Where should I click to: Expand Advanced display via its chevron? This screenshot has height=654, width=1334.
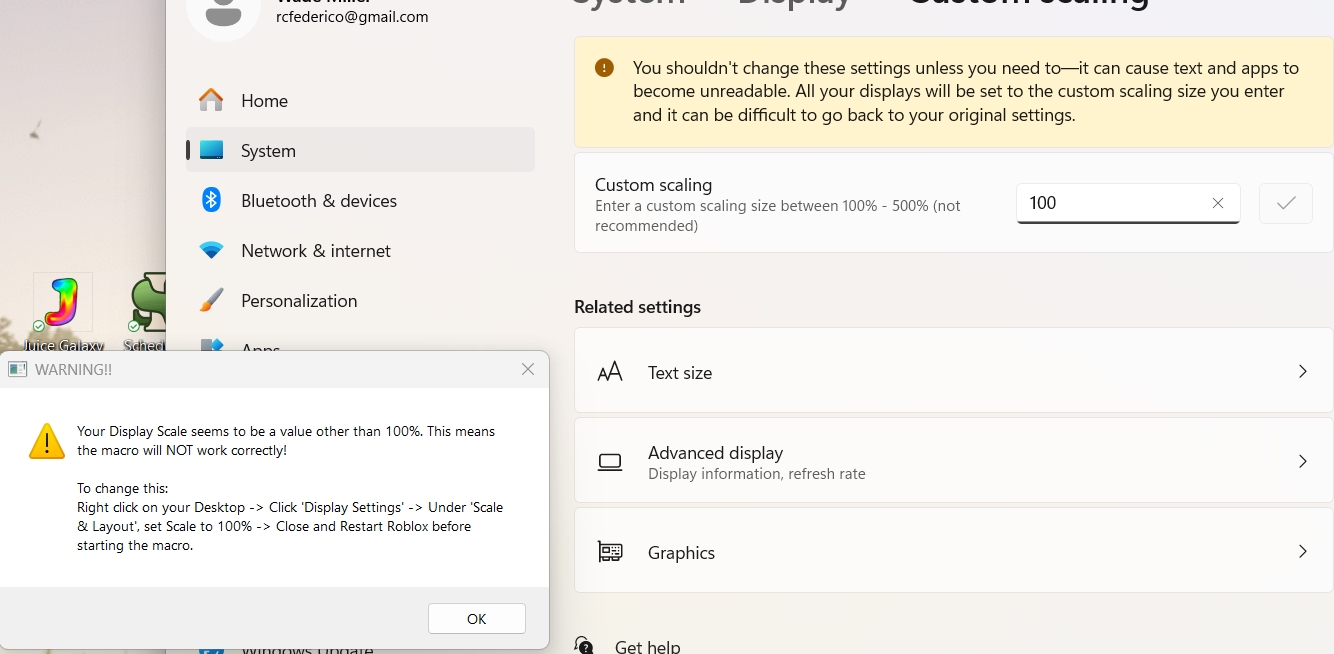(1302, 461)
